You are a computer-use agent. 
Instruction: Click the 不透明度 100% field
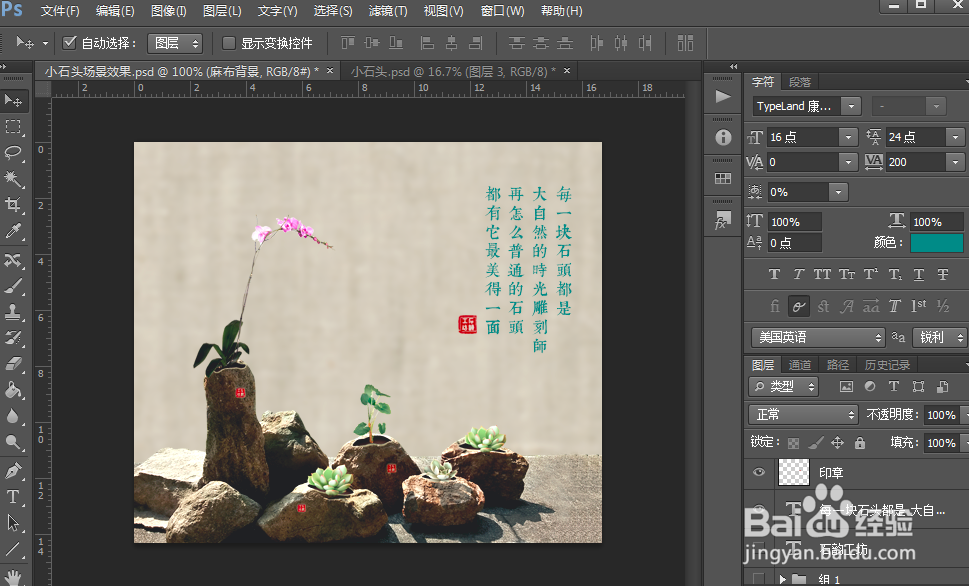(941, 415)
